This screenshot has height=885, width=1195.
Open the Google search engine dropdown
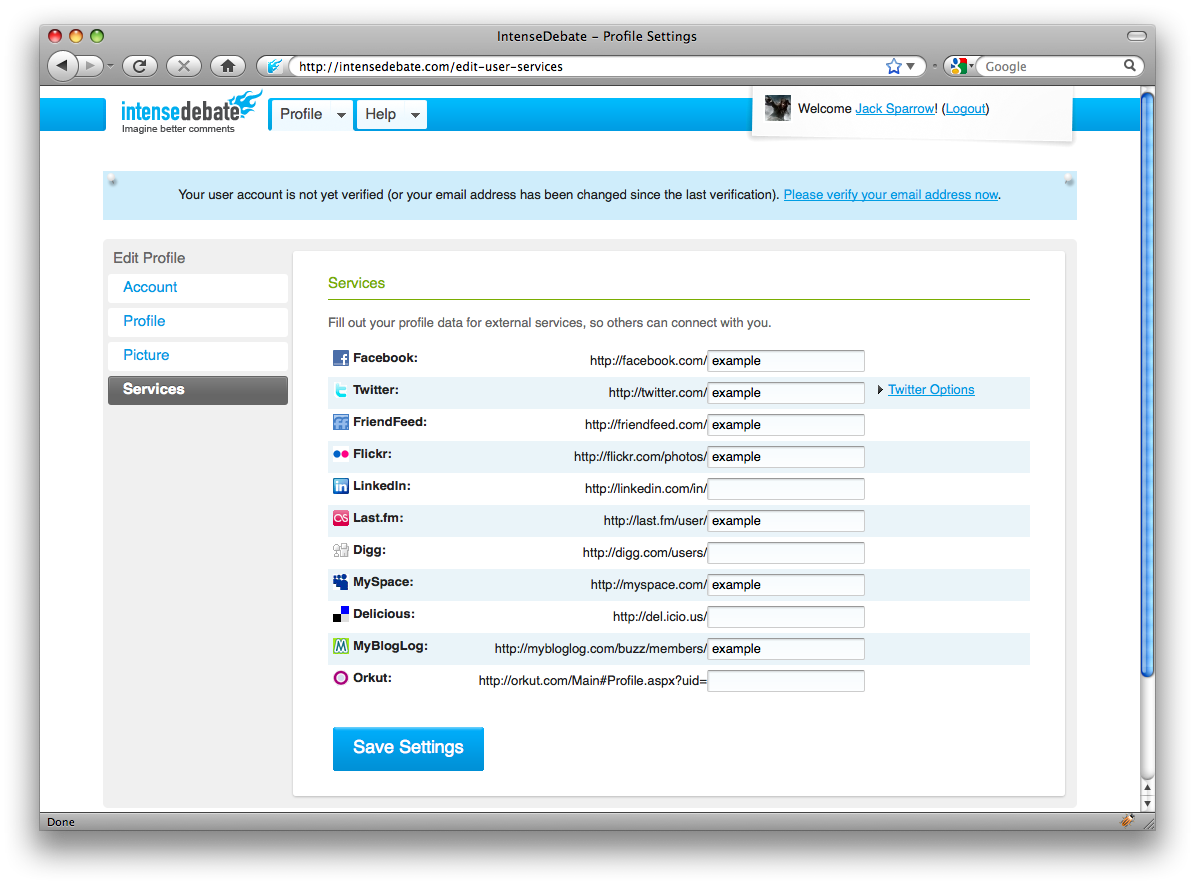click(960, 66)
